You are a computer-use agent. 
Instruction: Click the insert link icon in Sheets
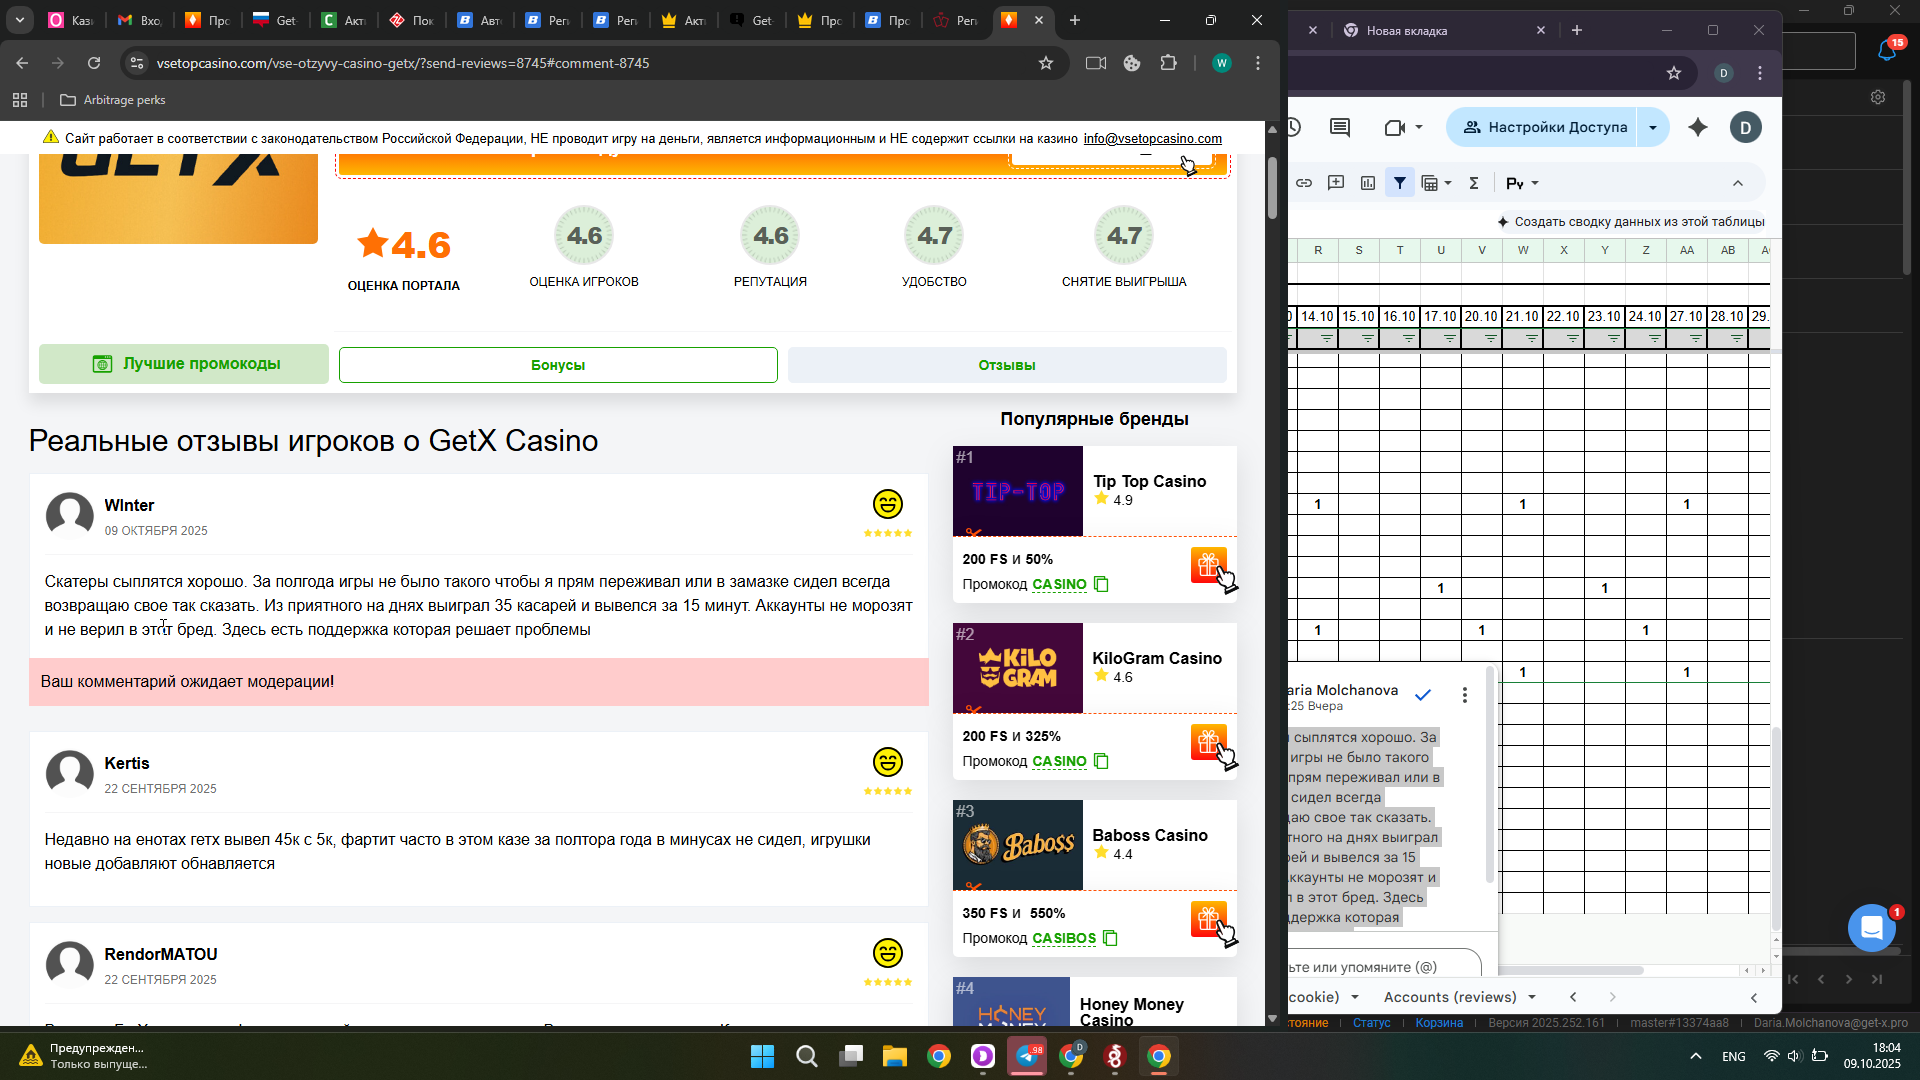[x=1304, y=183]
